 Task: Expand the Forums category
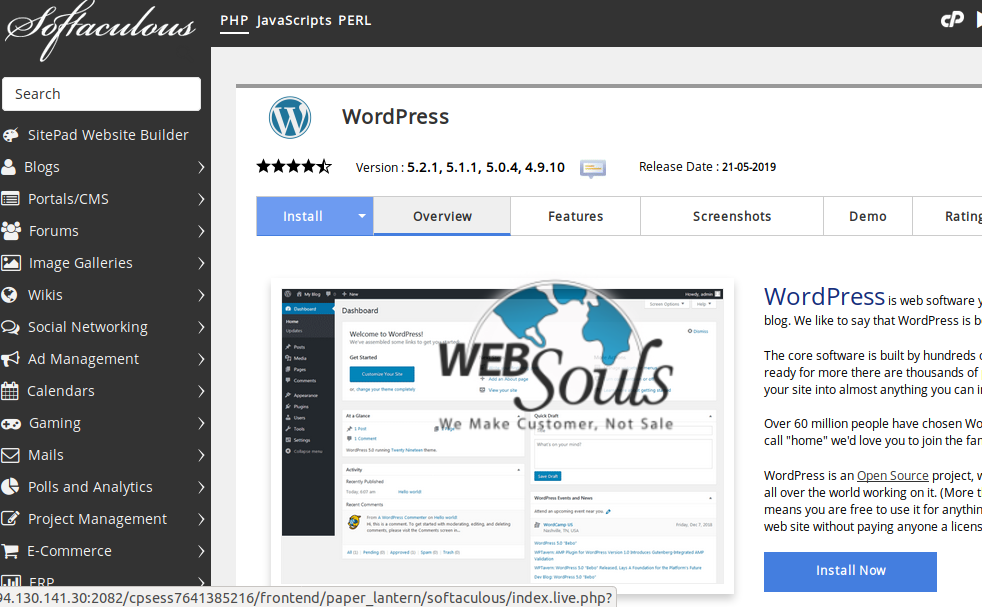[x=201, y=231]
